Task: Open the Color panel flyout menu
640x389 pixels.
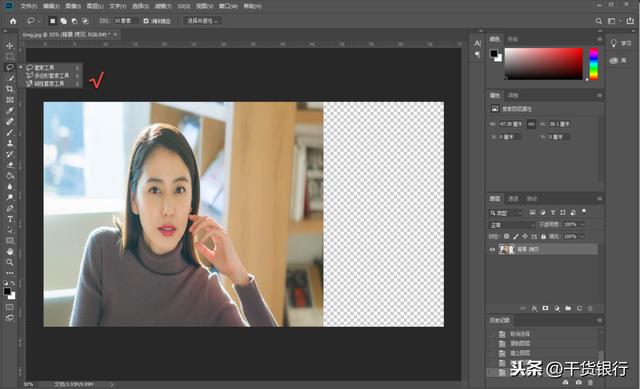Action: point(600,39)
